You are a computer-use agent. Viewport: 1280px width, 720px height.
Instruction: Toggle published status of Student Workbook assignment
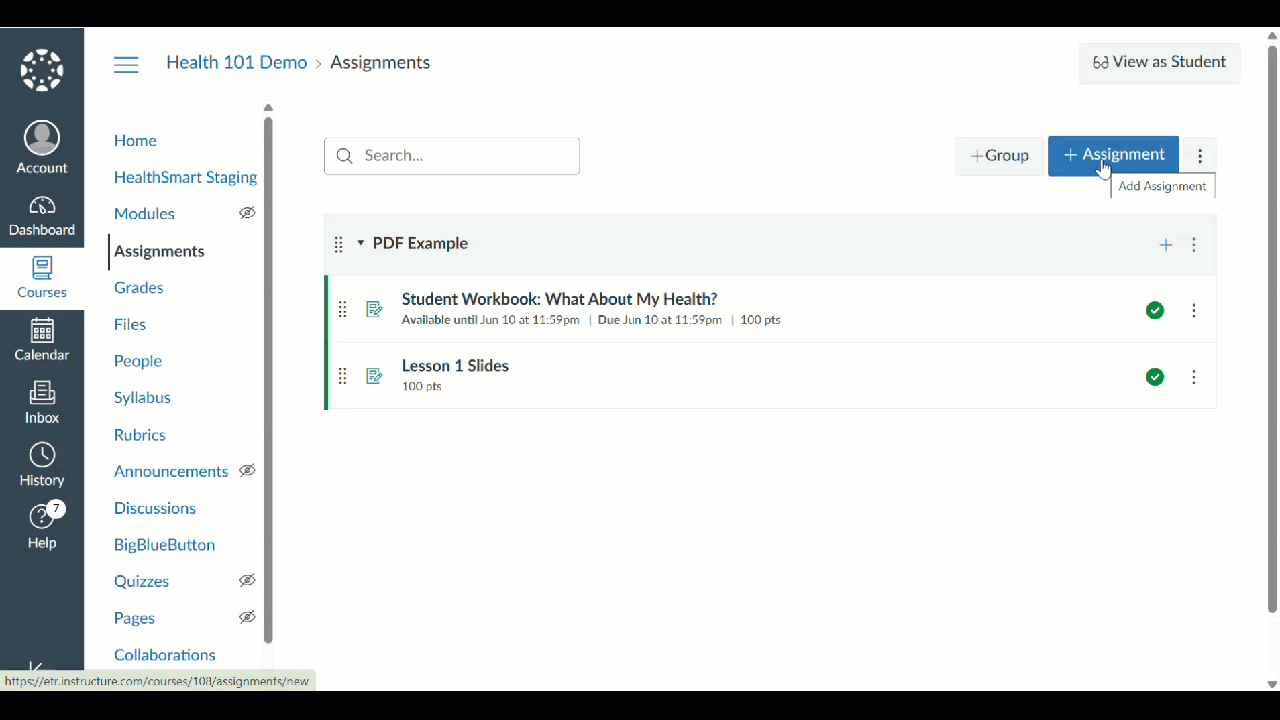(x=1155, y=310)
